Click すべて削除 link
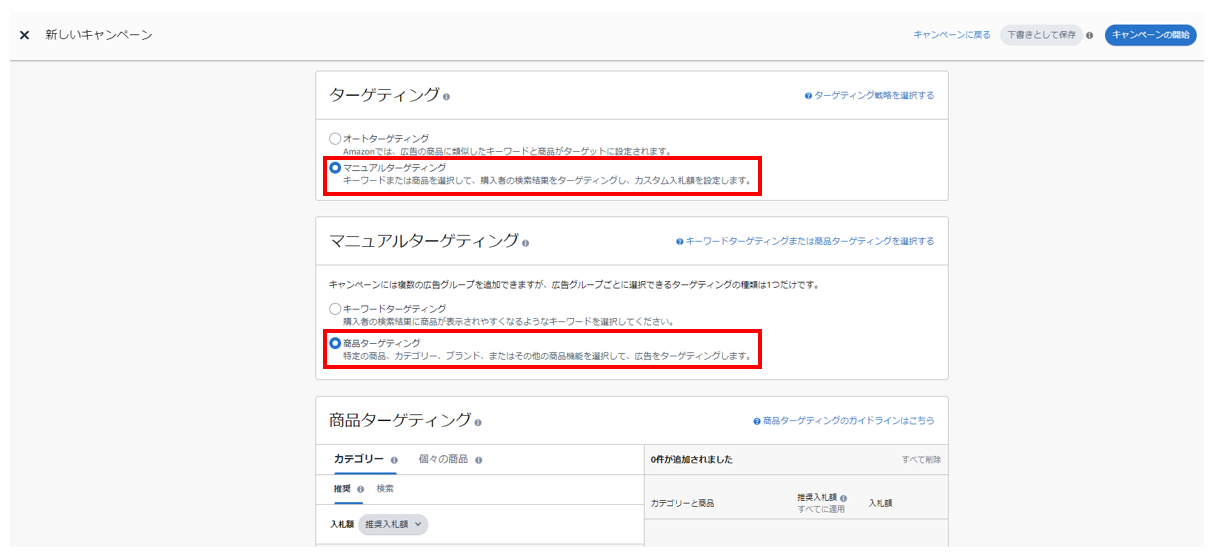 pyautogui.click(x=921, y=460)
